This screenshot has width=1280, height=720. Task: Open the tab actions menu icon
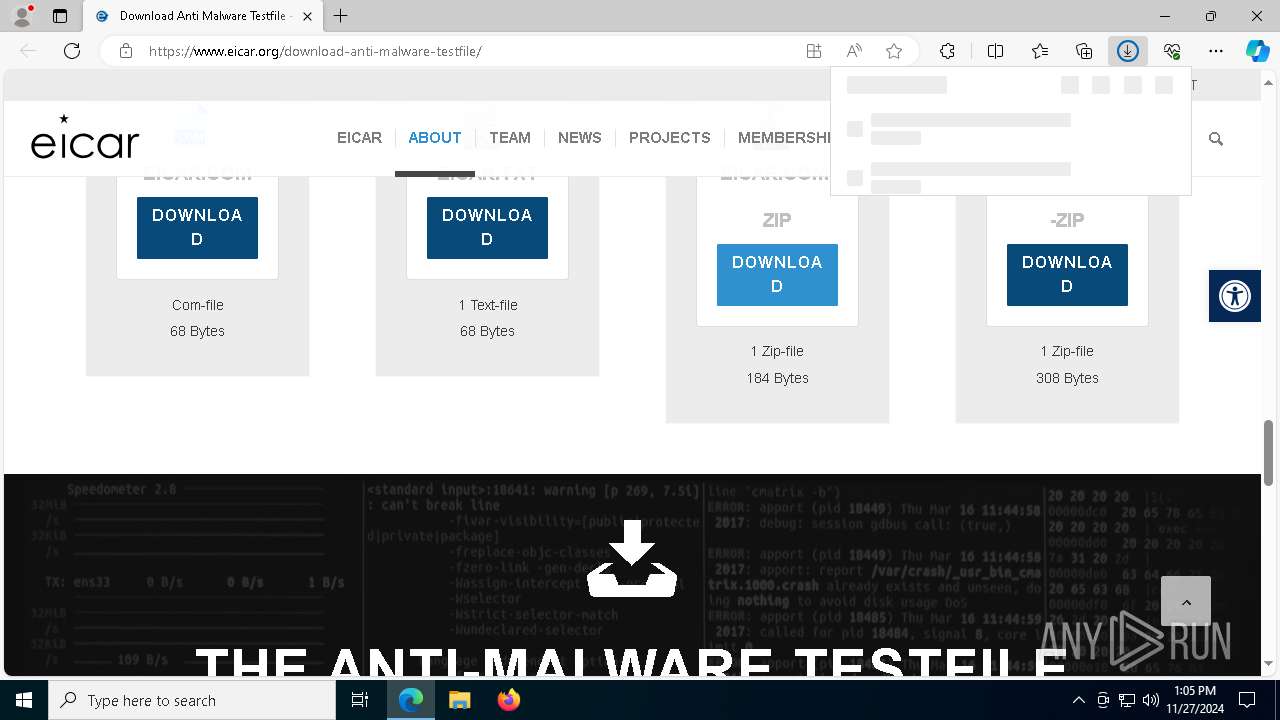click(x=60, y=16)
